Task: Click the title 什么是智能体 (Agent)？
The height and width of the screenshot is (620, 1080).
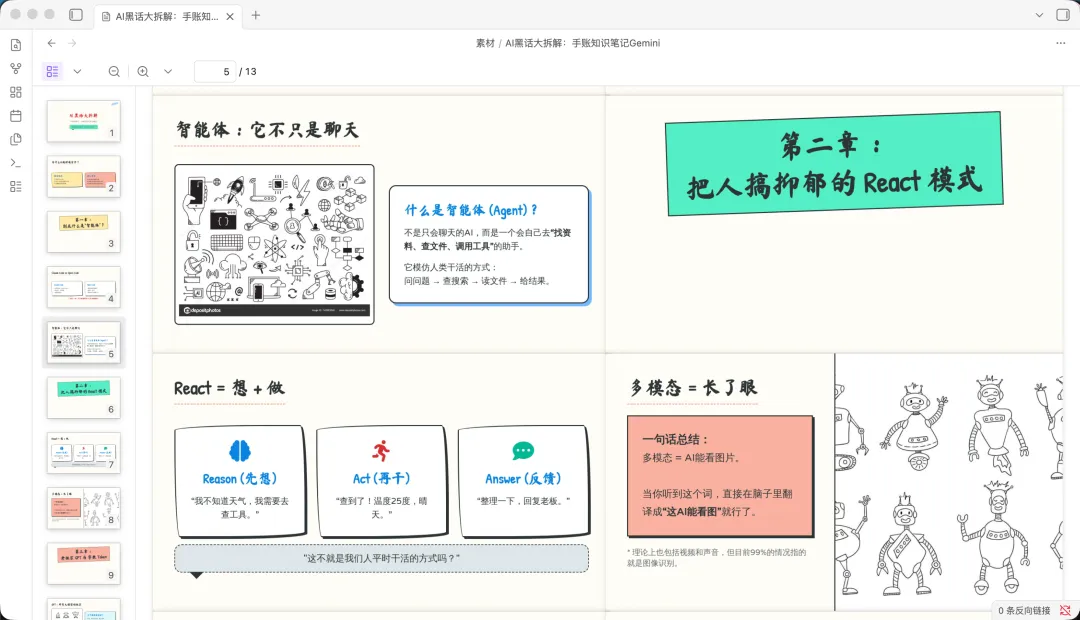Action: (470, 210)
